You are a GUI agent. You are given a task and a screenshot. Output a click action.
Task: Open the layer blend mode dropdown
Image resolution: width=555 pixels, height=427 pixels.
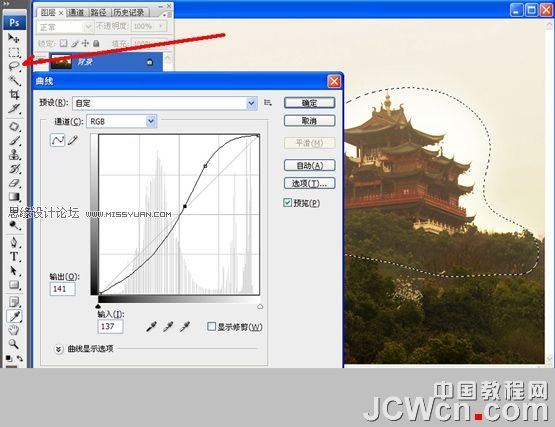click(x=65, y=27)
